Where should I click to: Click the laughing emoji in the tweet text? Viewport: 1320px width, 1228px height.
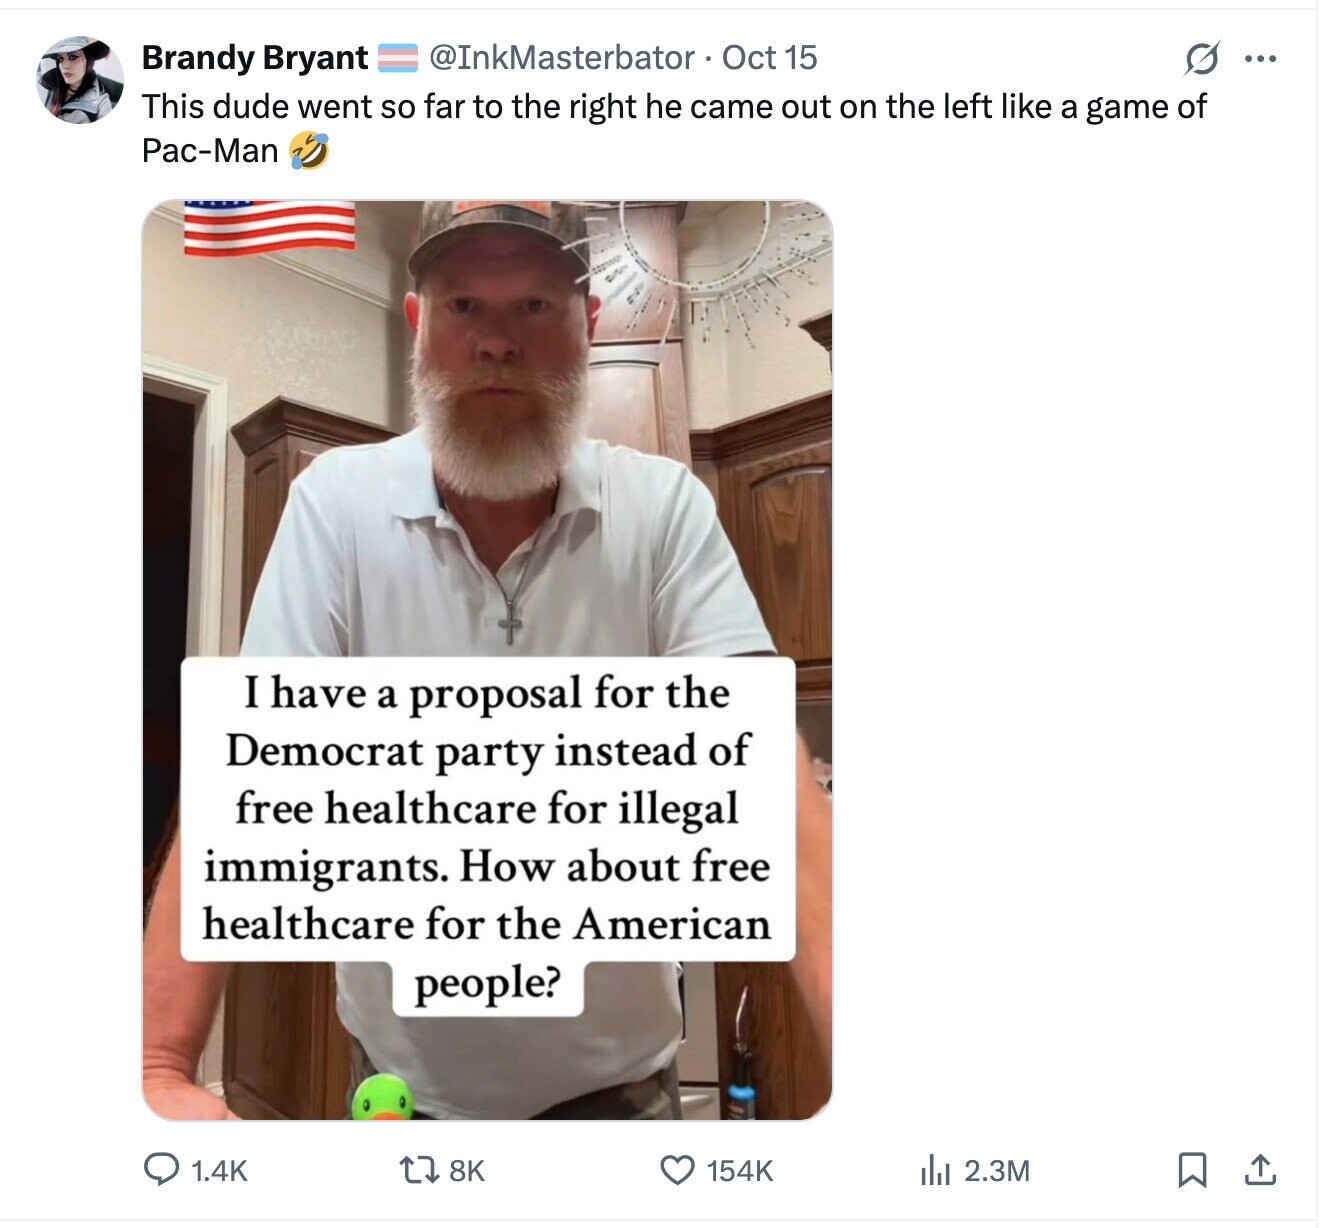tap(309, 151)
